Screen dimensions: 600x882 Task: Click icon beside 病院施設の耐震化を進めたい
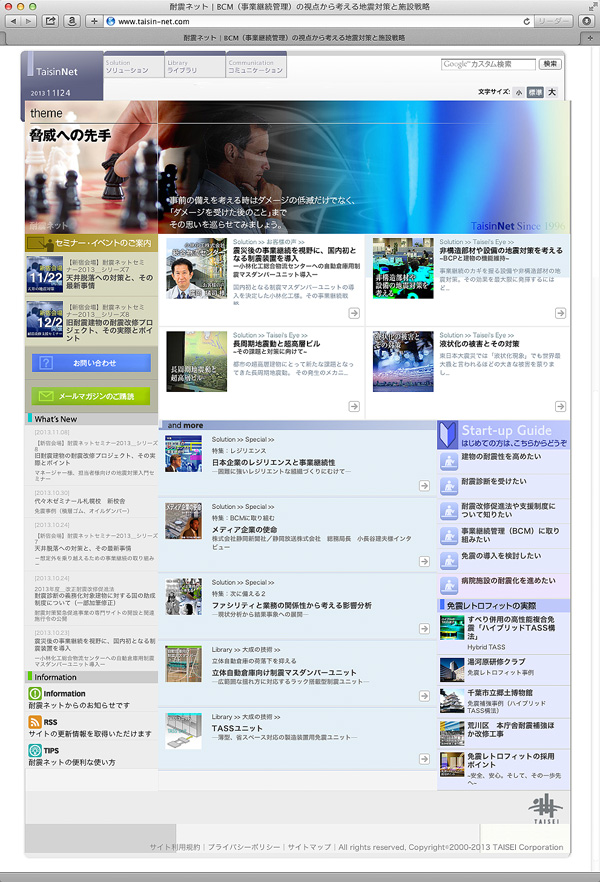coord(449,585)
